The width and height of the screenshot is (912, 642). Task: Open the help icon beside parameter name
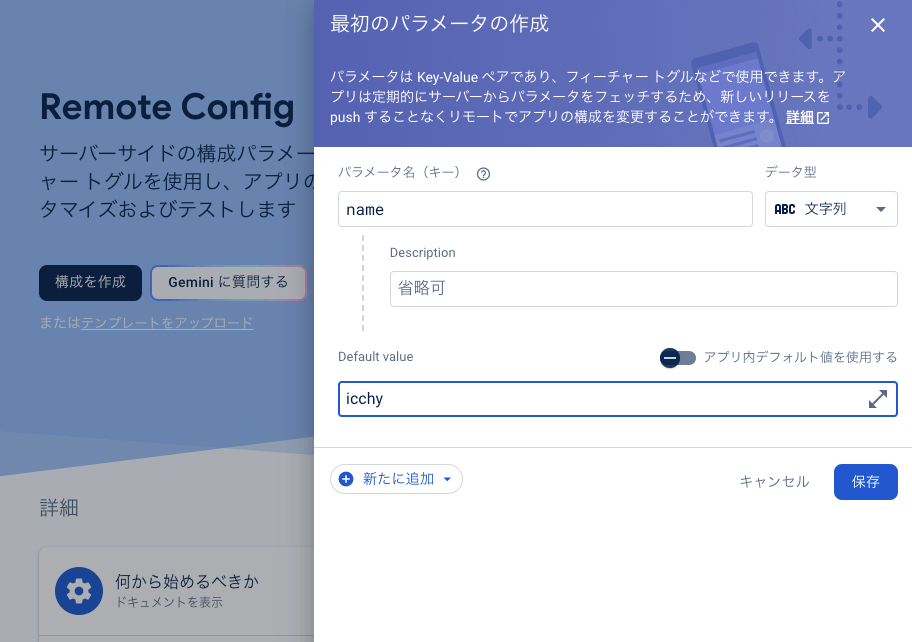tap(483, 174)
